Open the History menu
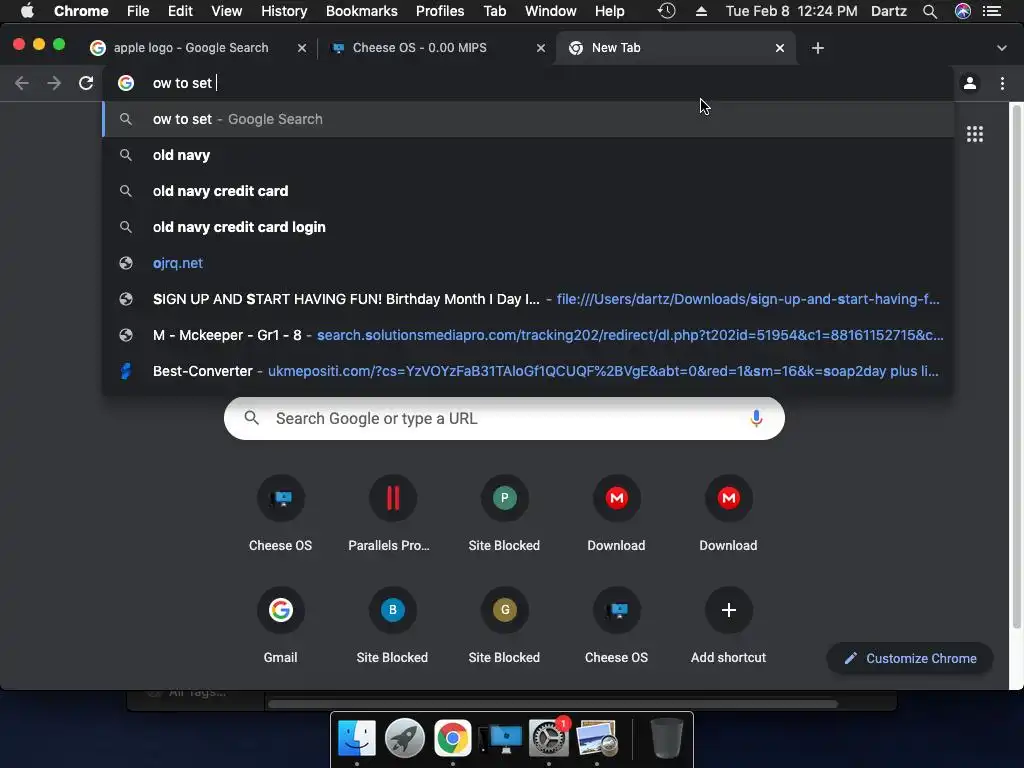The image size is (1024, 768). click(x=284, y=11)
